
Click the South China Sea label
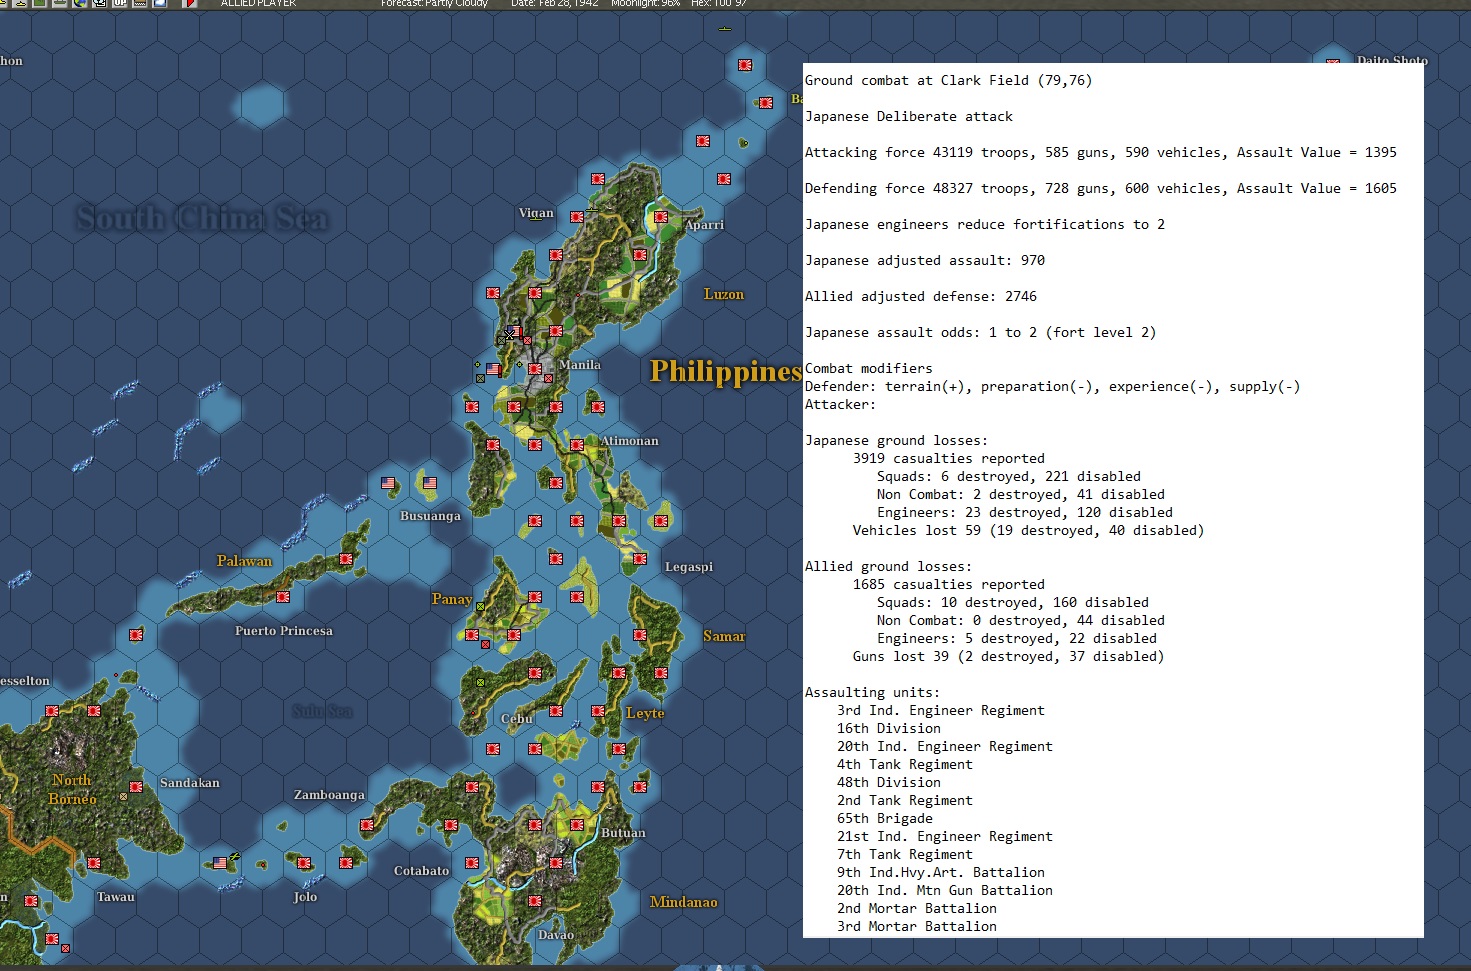click(202, 218)
